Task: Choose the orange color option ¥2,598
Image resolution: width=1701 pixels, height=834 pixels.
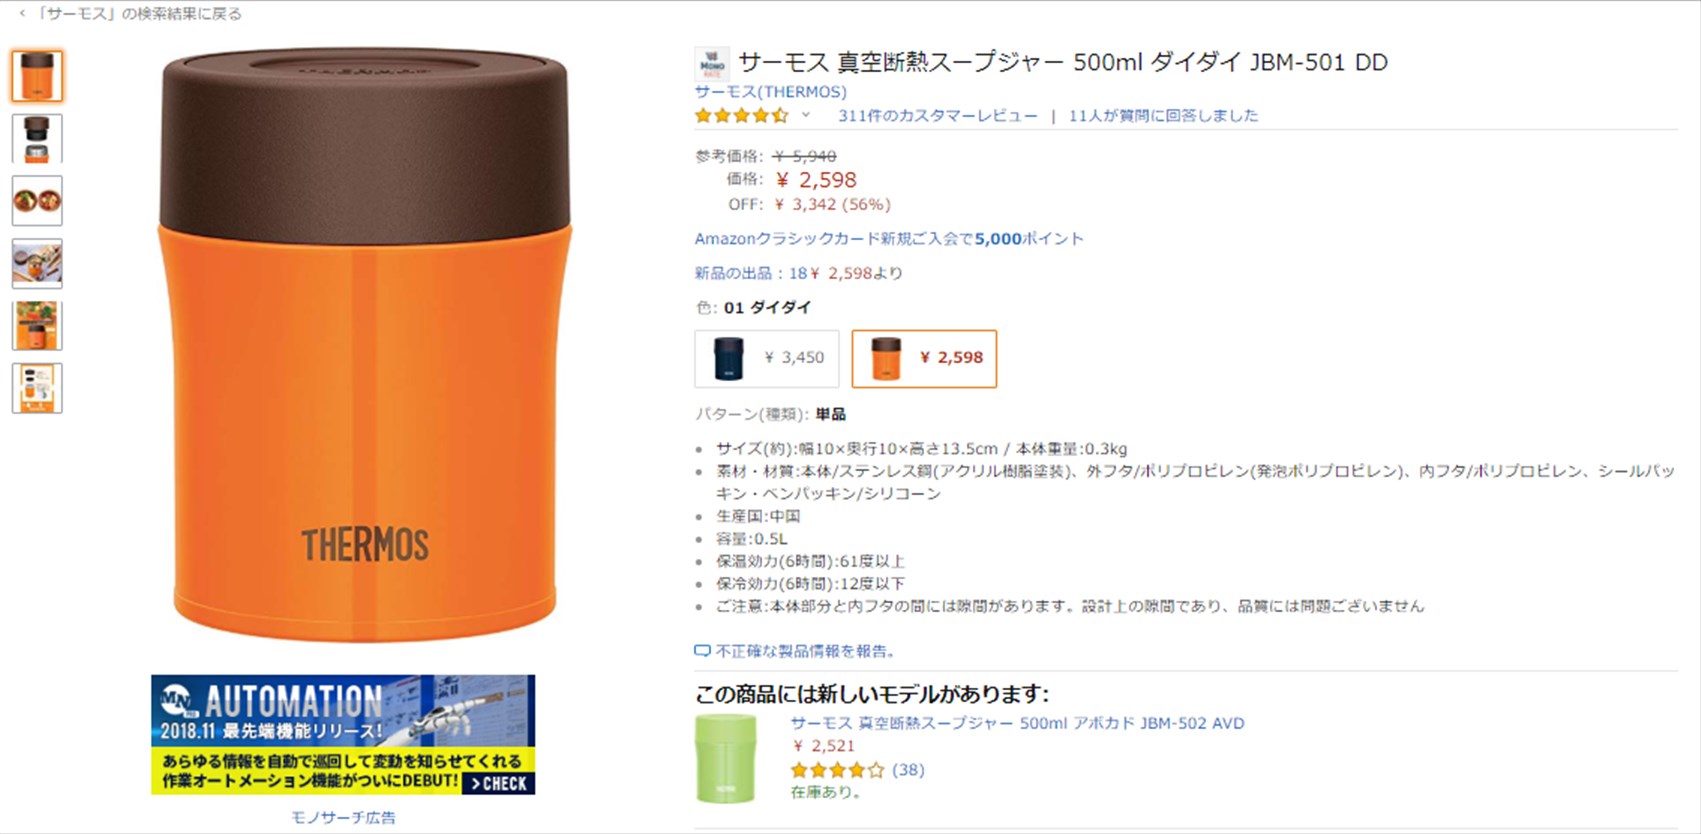Action: (x=924, y=358)
